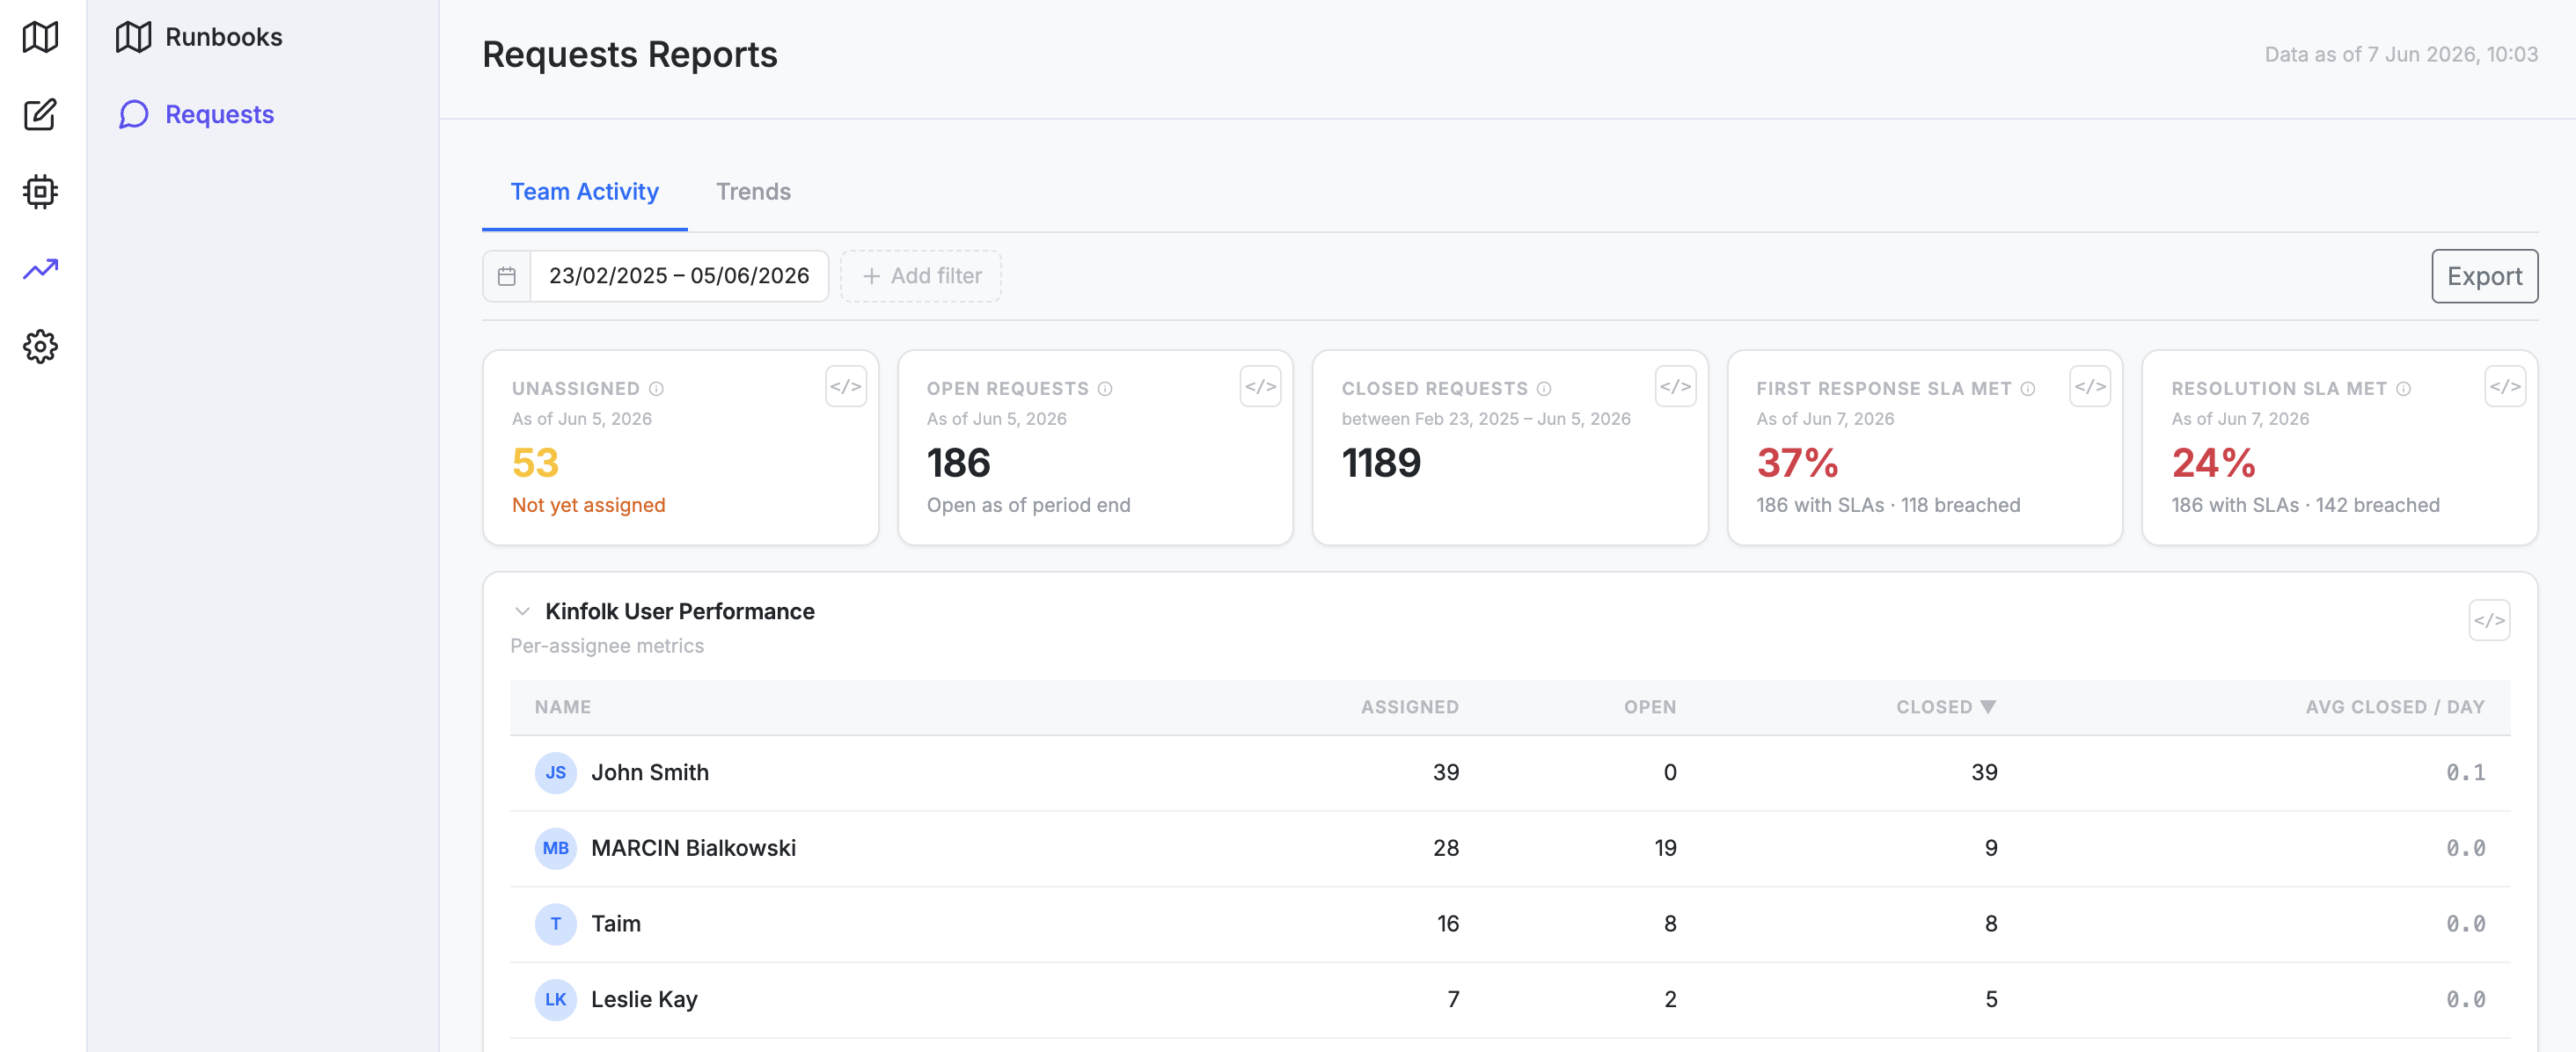This screenshot has height=1052, width=2576.
Task: Open embed code for First Response SLA card
Action: tap(2090, 387)
